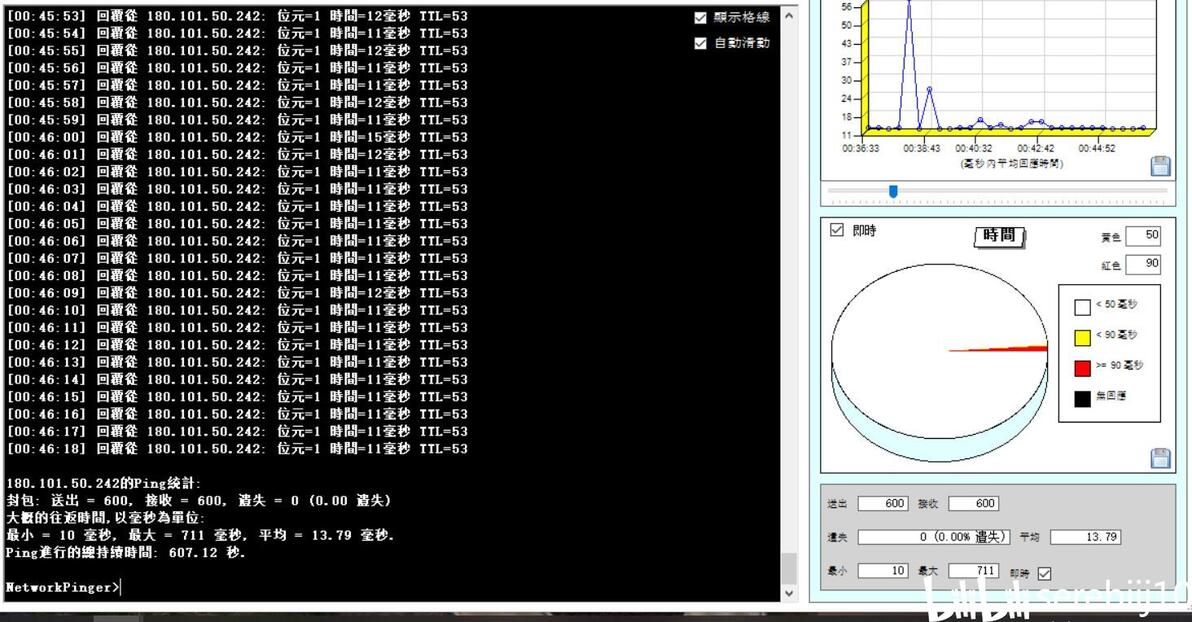1192x622 pixels.
Task: Toggle the 顯示格線 checkbox
Action: point(701,17)
